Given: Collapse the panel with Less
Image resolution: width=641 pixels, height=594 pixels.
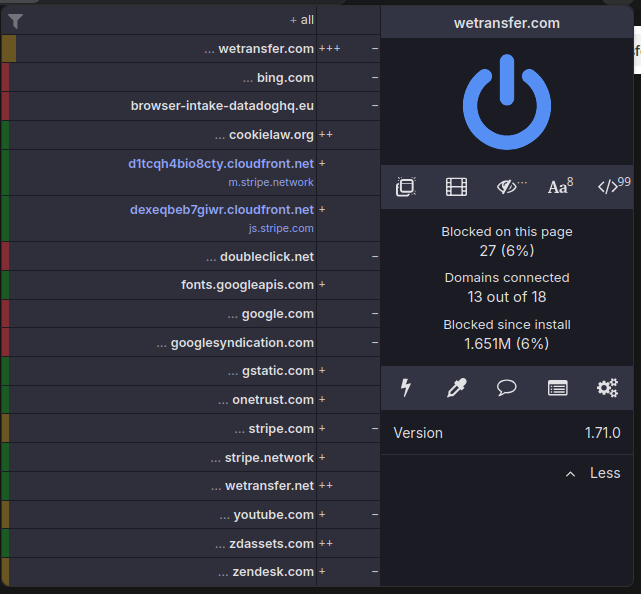Looking at the screenshot, I should click(x=593, y=473).
